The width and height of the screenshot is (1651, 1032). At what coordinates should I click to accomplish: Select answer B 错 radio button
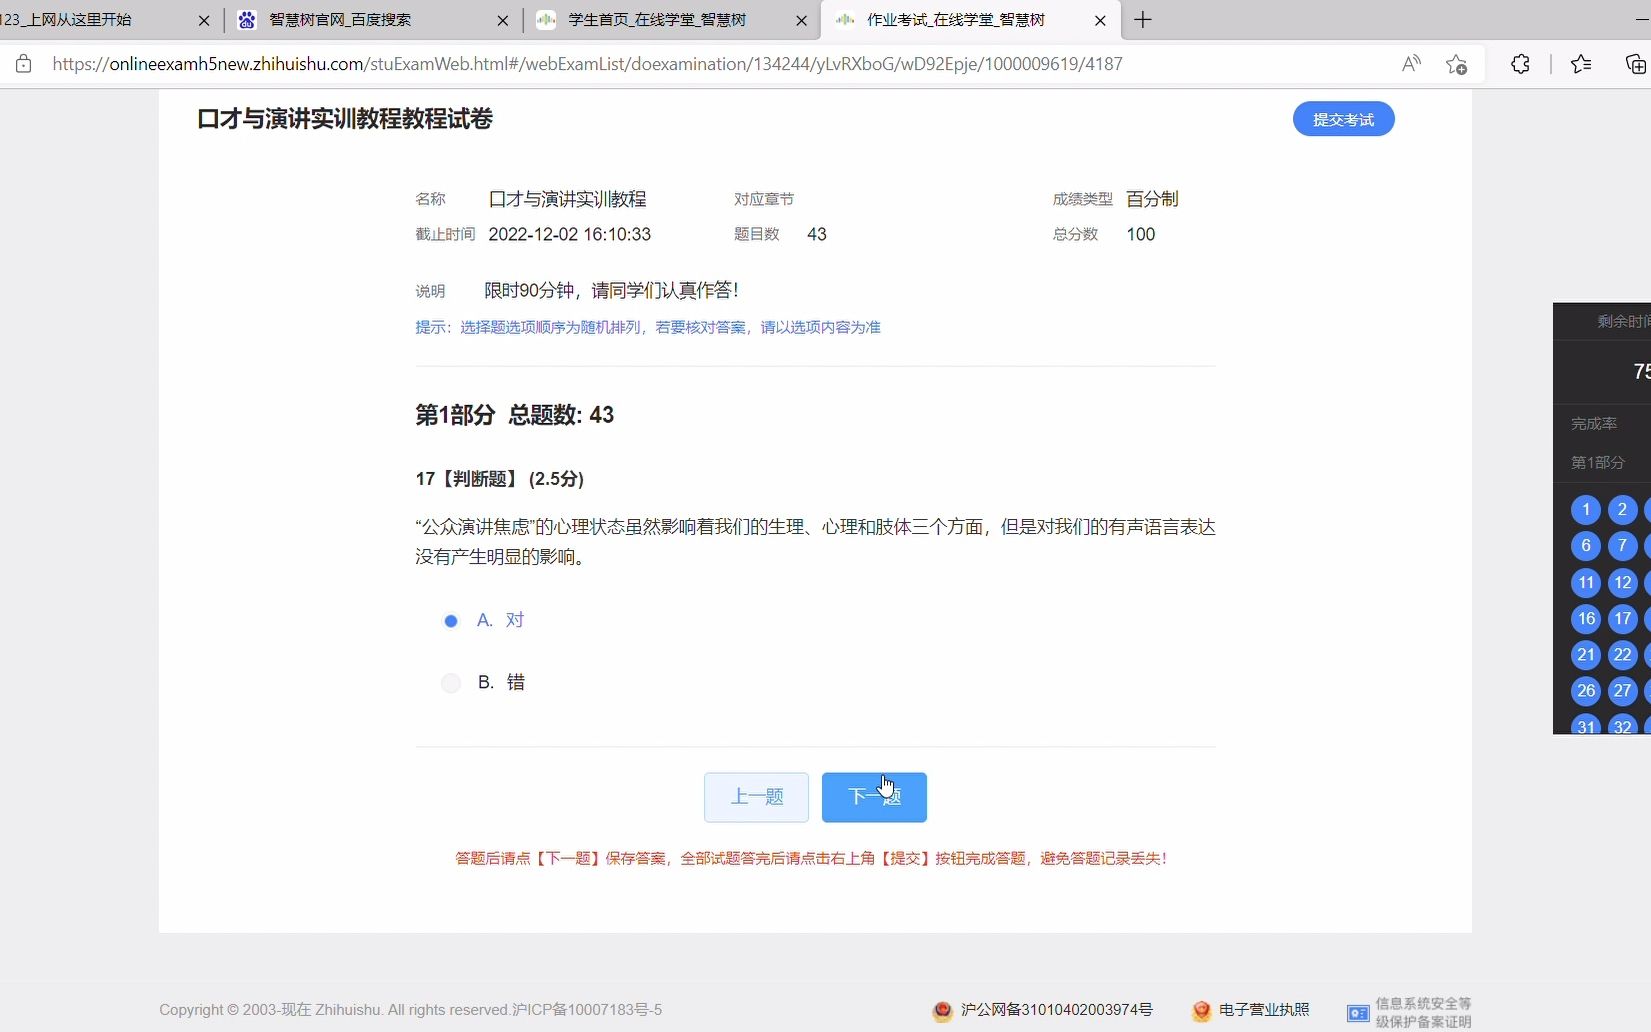451,683
